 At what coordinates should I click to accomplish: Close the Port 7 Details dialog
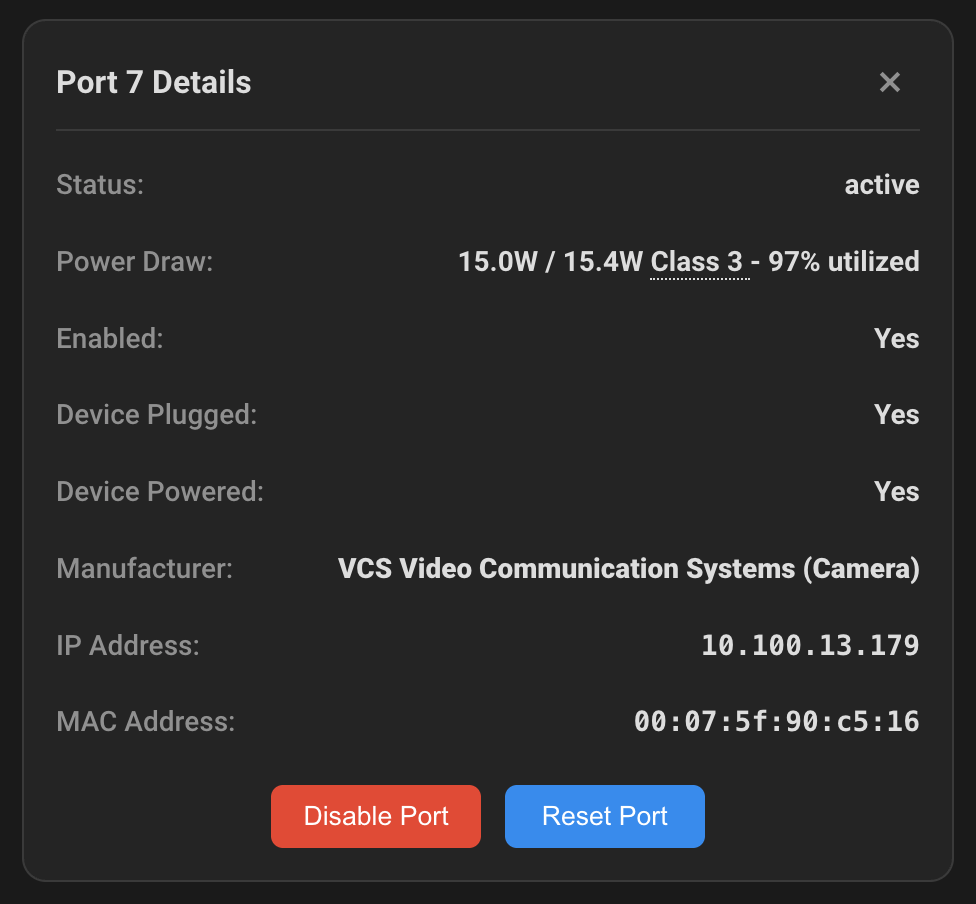[890, 82]
